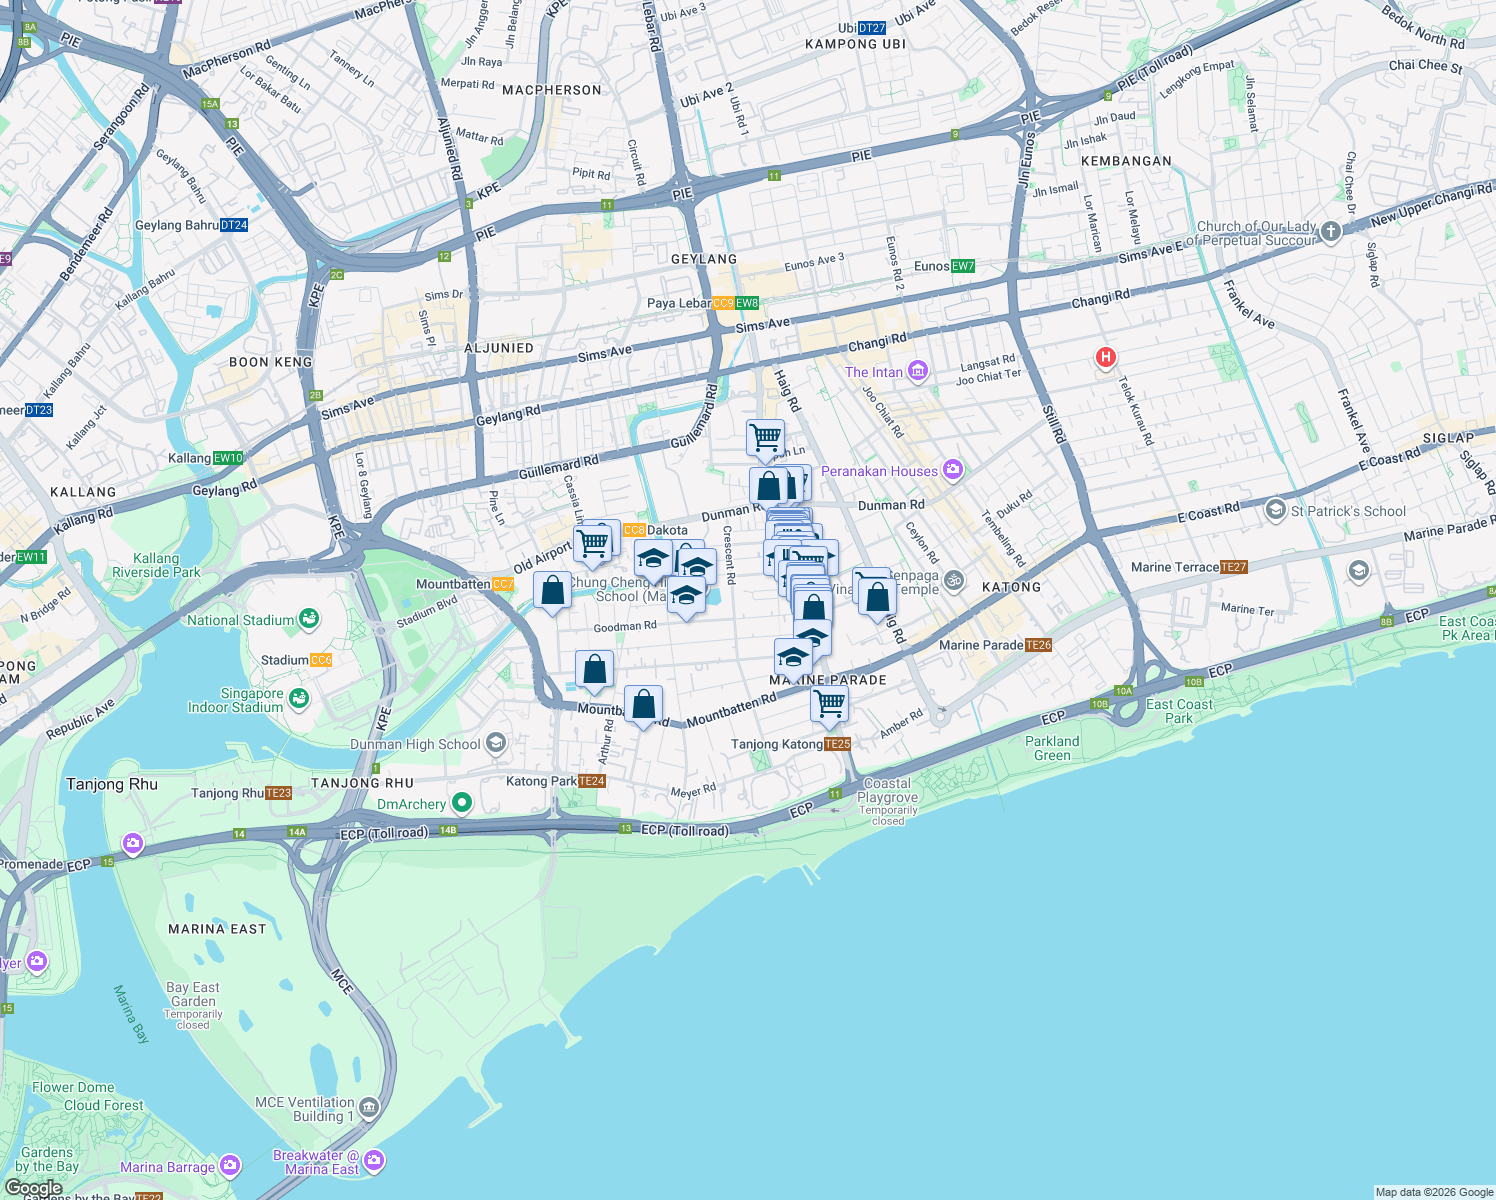This screenshot has width=1496, height=1200.
Task: Select the BOON KENG district label
Action: (x=271, y=362)
